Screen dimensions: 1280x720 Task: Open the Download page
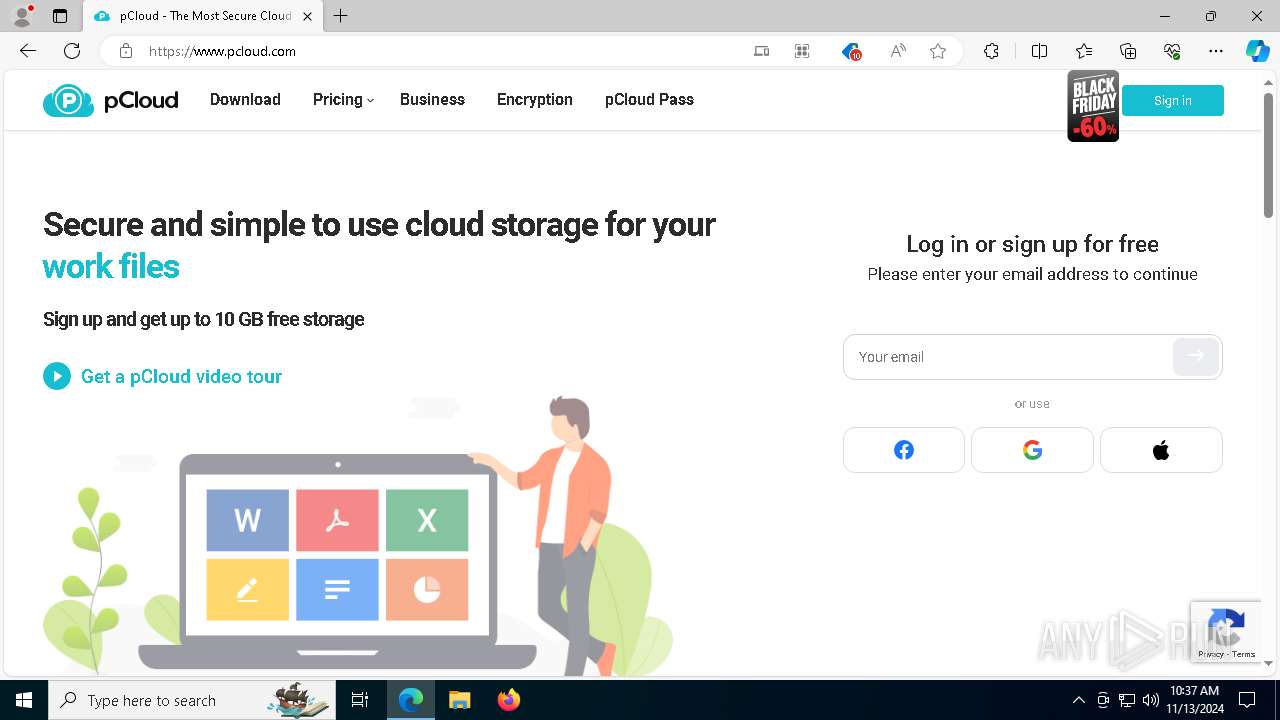tap(245, 100)
